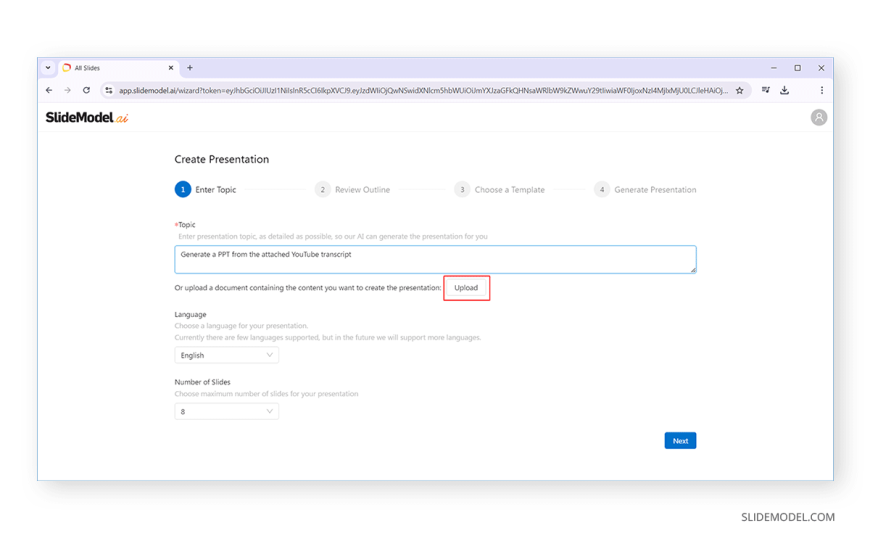Open the browser three-dot menu
This screenshot has height=539, width=870.
click(822, 90)
